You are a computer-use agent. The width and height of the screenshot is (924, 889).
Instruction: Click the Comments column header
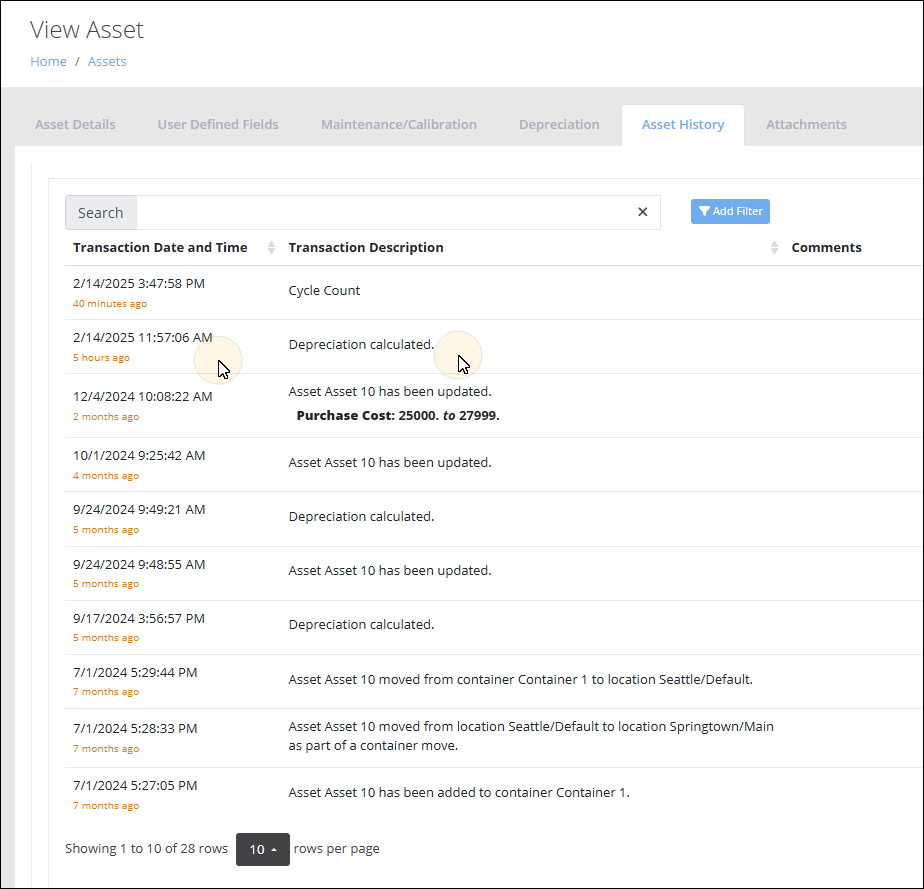click(x=826, y=247)
